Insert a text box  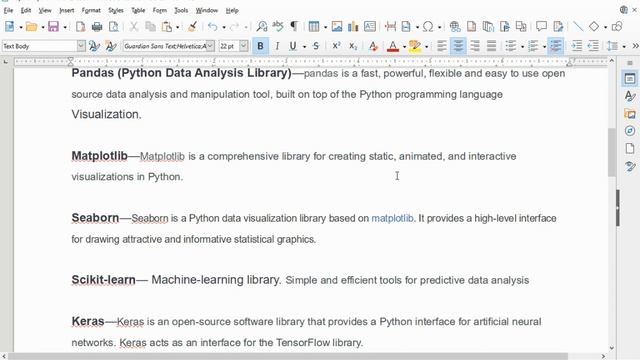click(x=370, y=27)
